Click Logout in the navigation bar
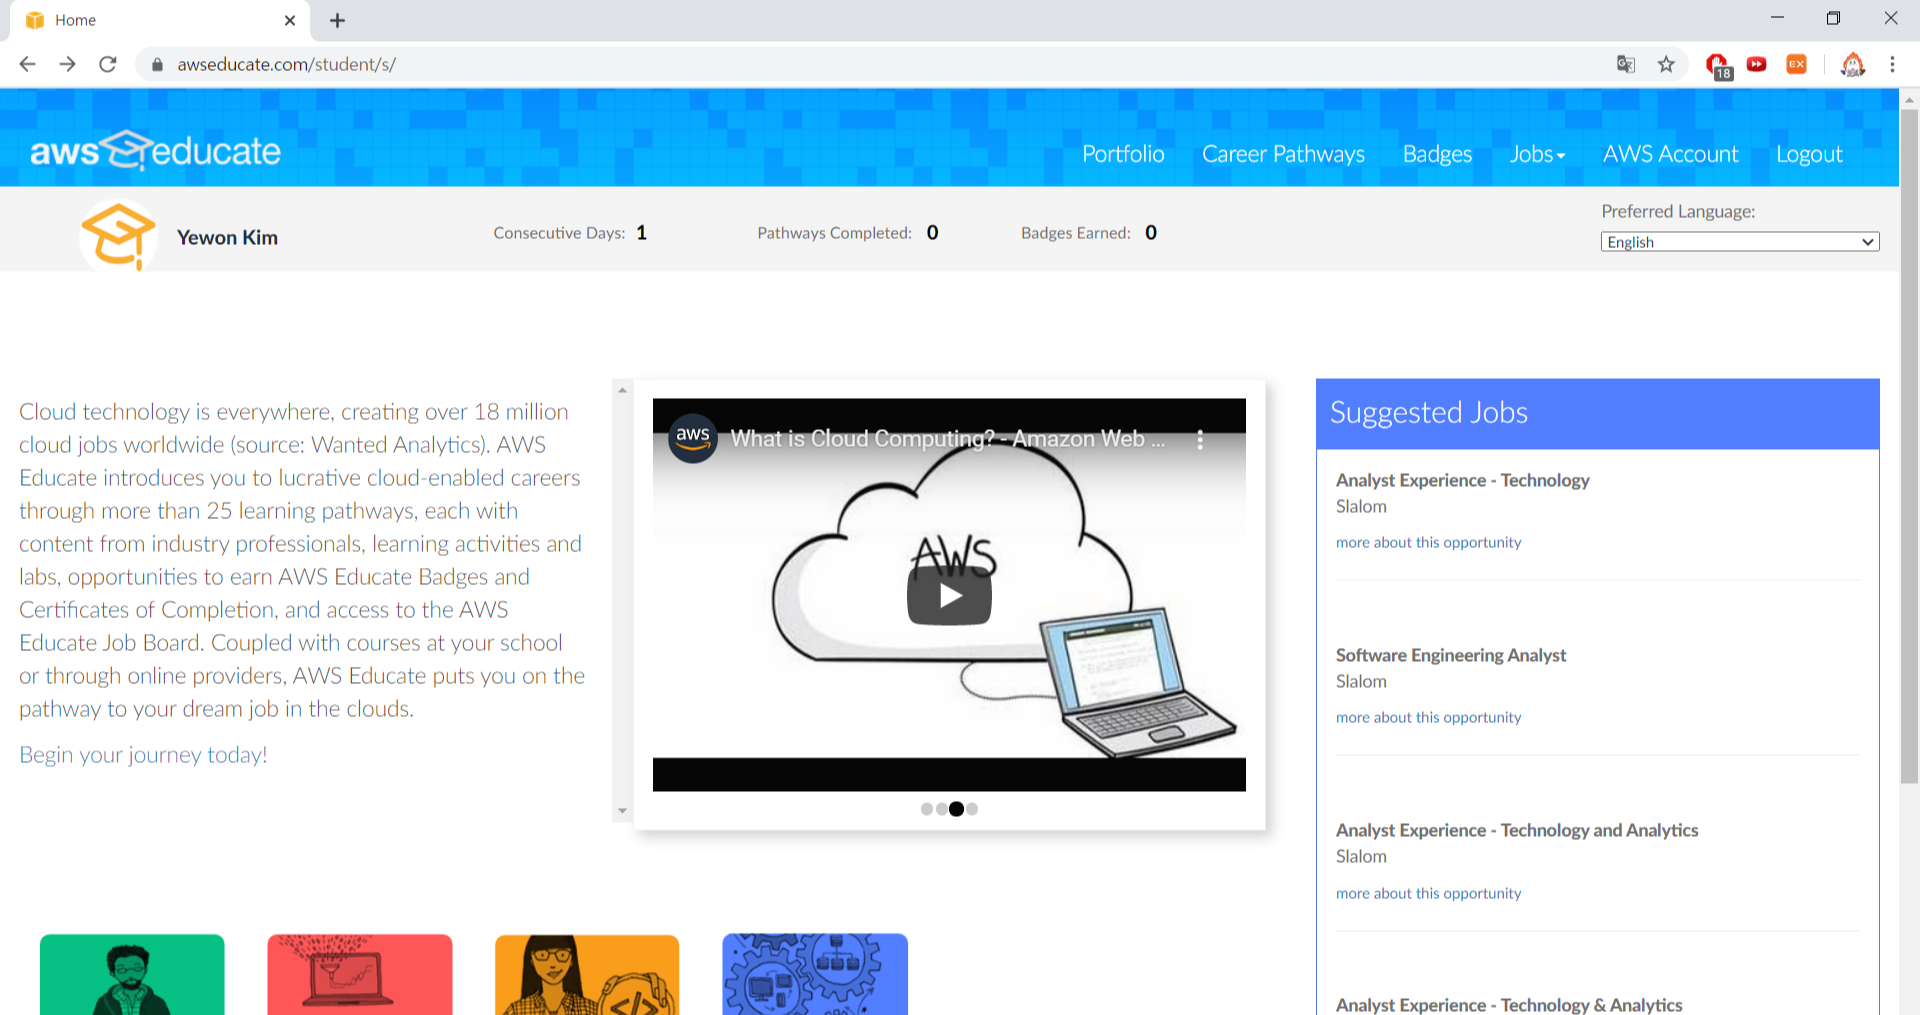This screenshot has width=1920, height=1015. tap(1809, 154)
